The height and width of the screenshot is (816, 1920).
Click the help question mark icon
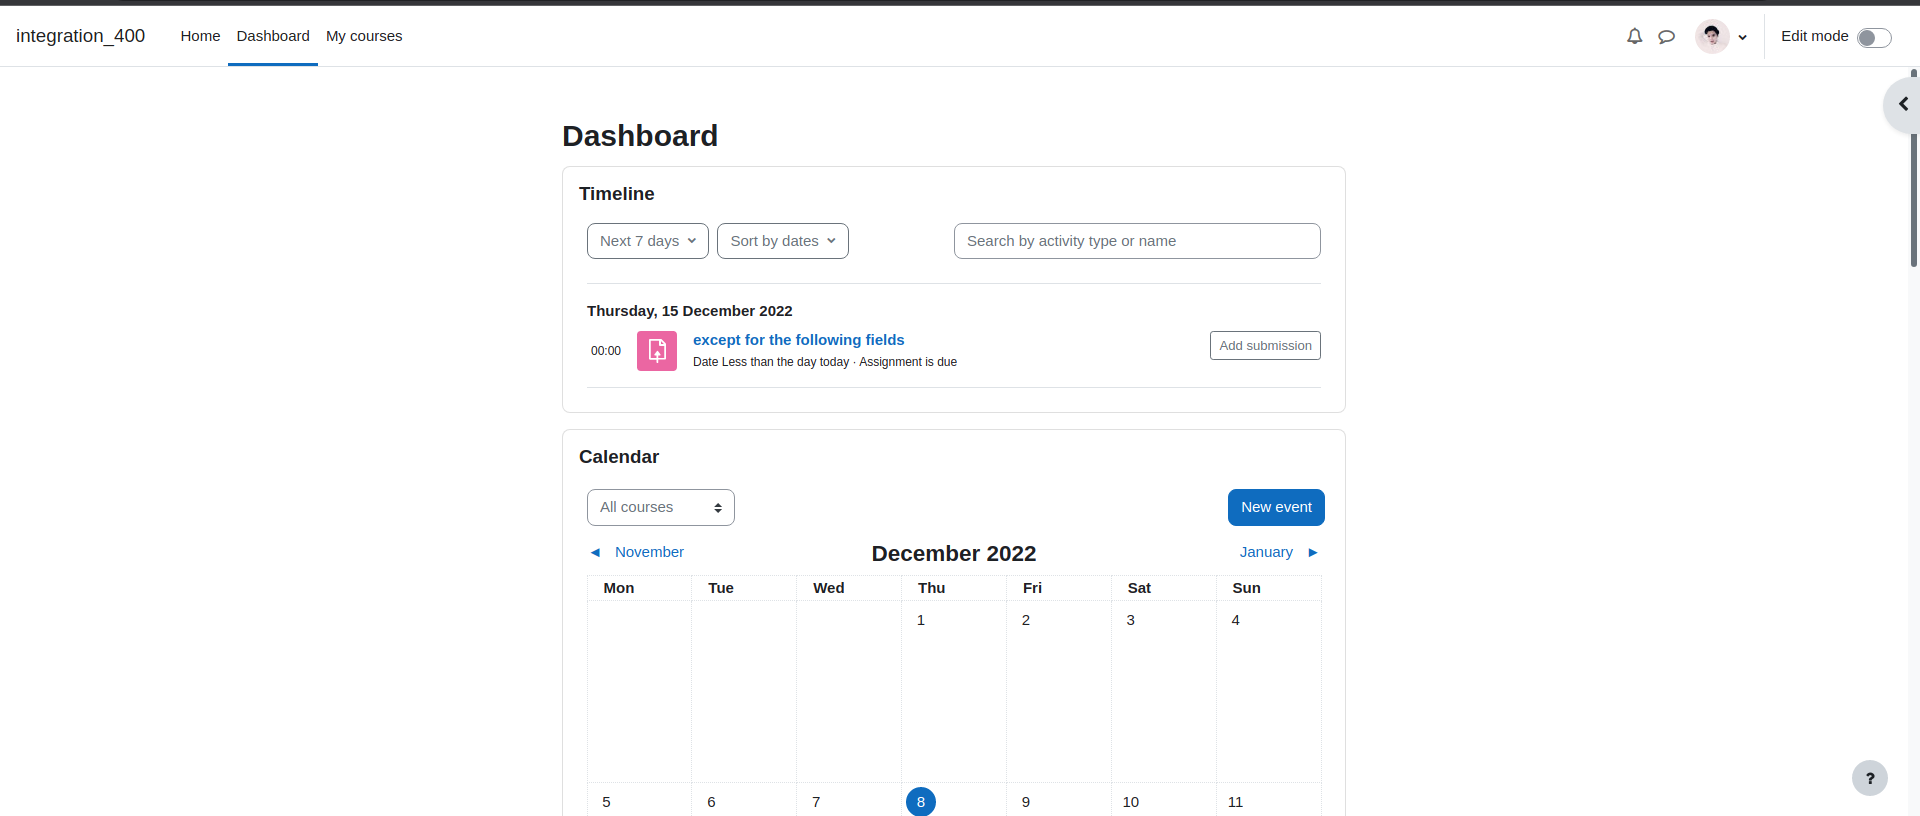1869,778
